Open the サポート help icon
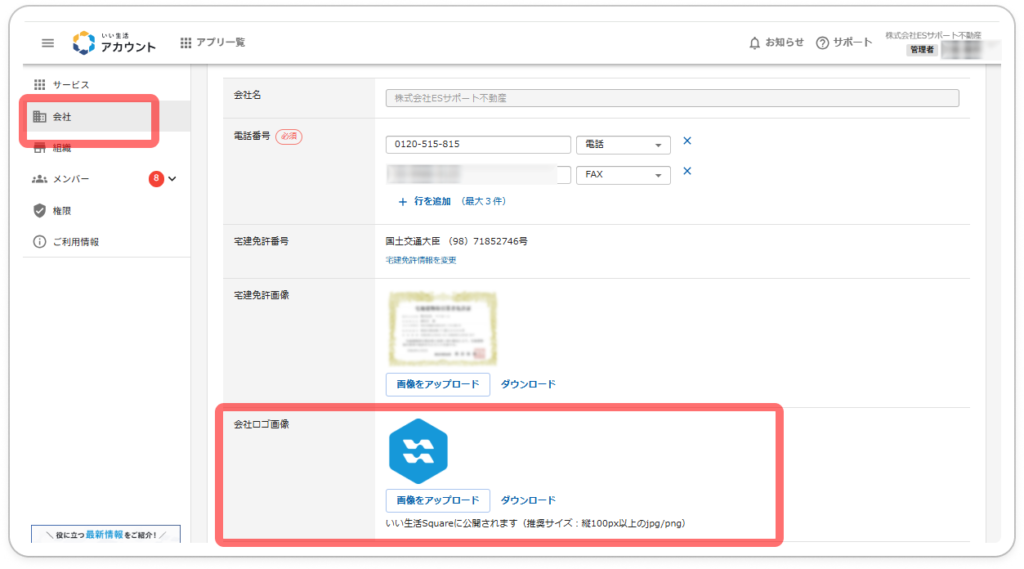Viewport: 1024px width, 569px height. pos(823,43)
